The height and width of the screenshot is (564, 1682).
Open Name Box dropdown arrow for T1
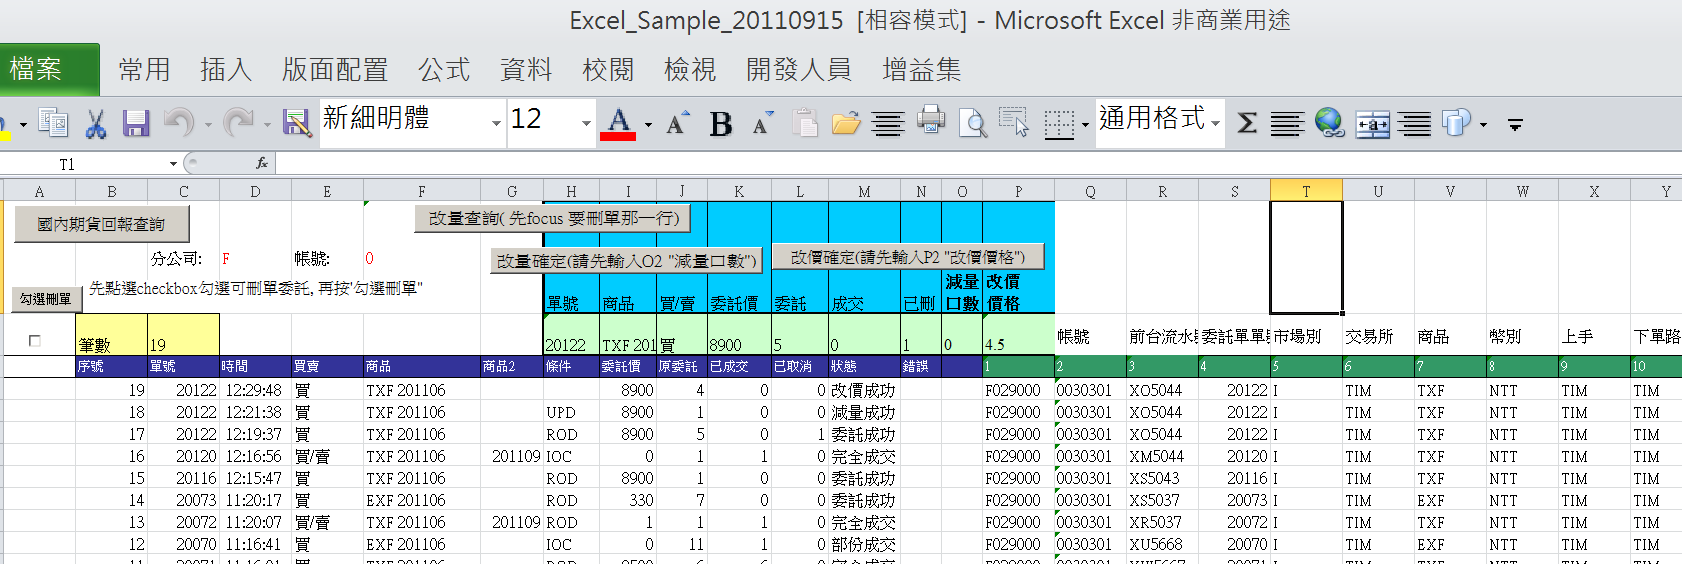pyautogui.click(x=173, y=164)
